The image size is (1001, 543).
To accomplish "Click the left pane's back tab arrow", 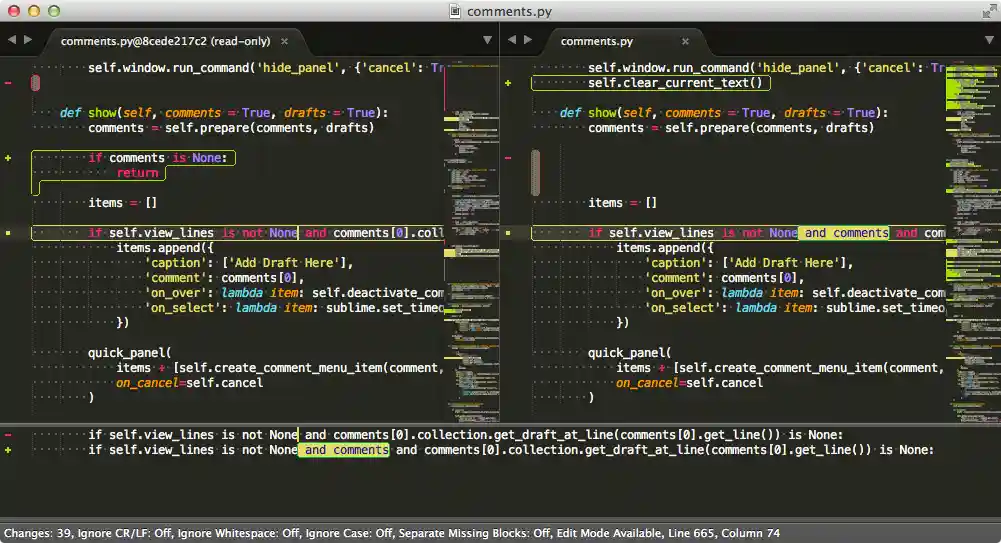I will coord(12,40).
